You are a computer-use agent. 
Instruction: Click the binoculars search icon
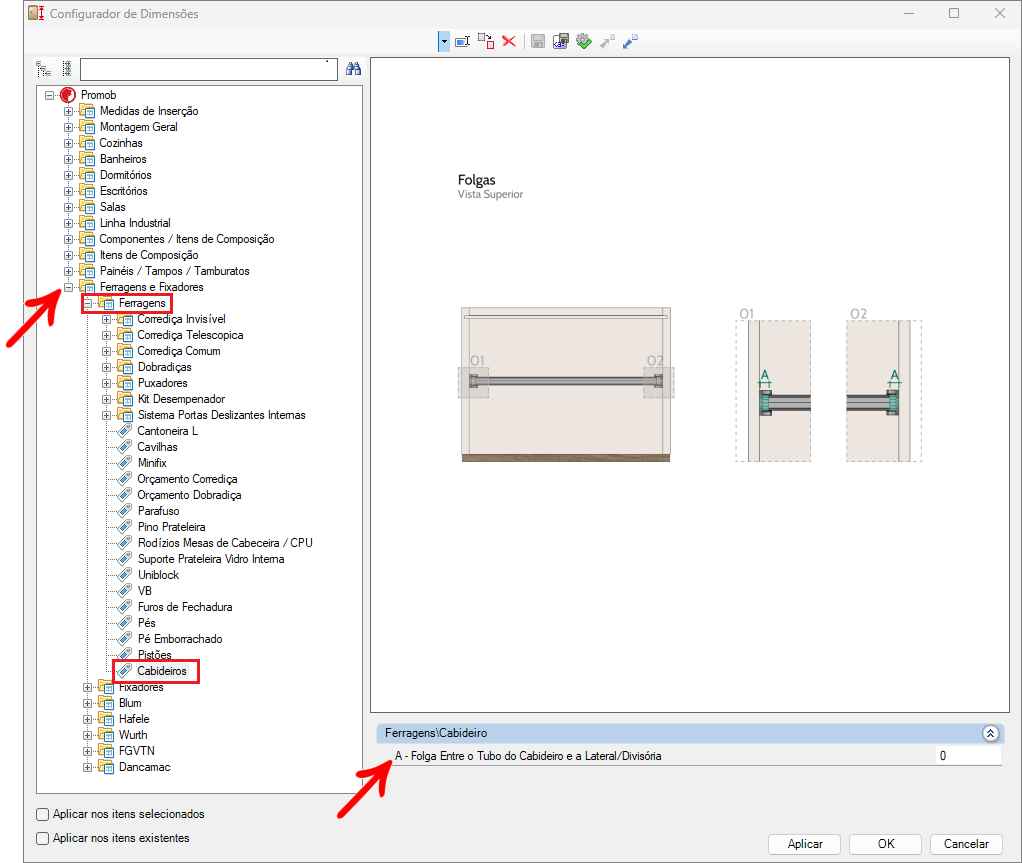[353, 68]
